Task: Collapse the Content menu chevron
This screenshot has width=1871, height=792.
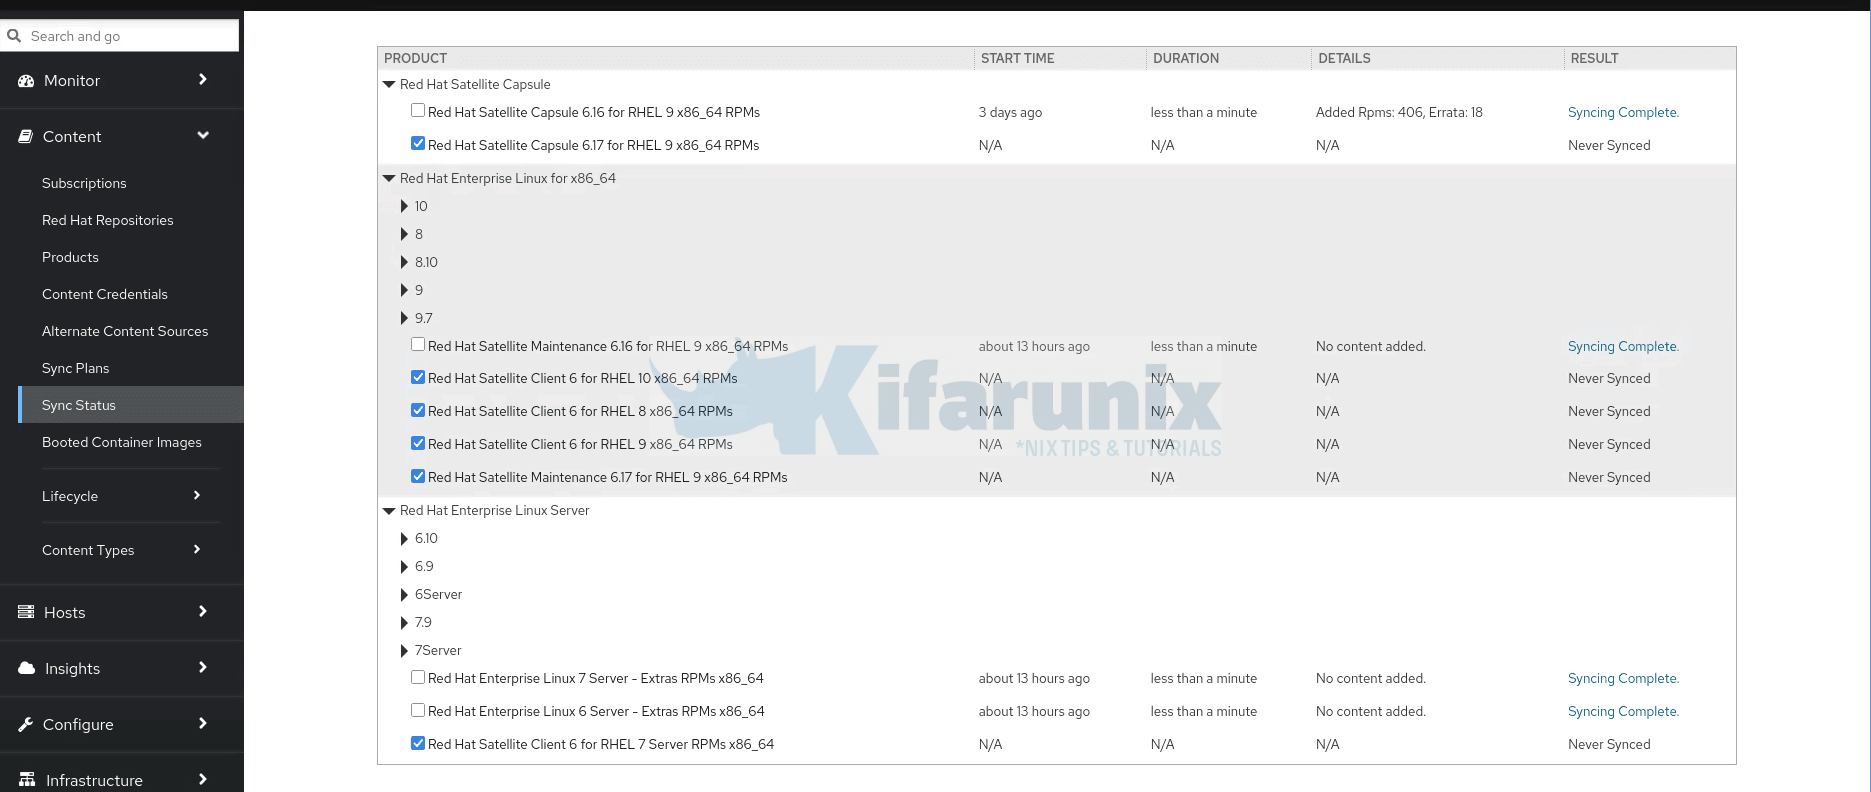Action: coord(203,135)
